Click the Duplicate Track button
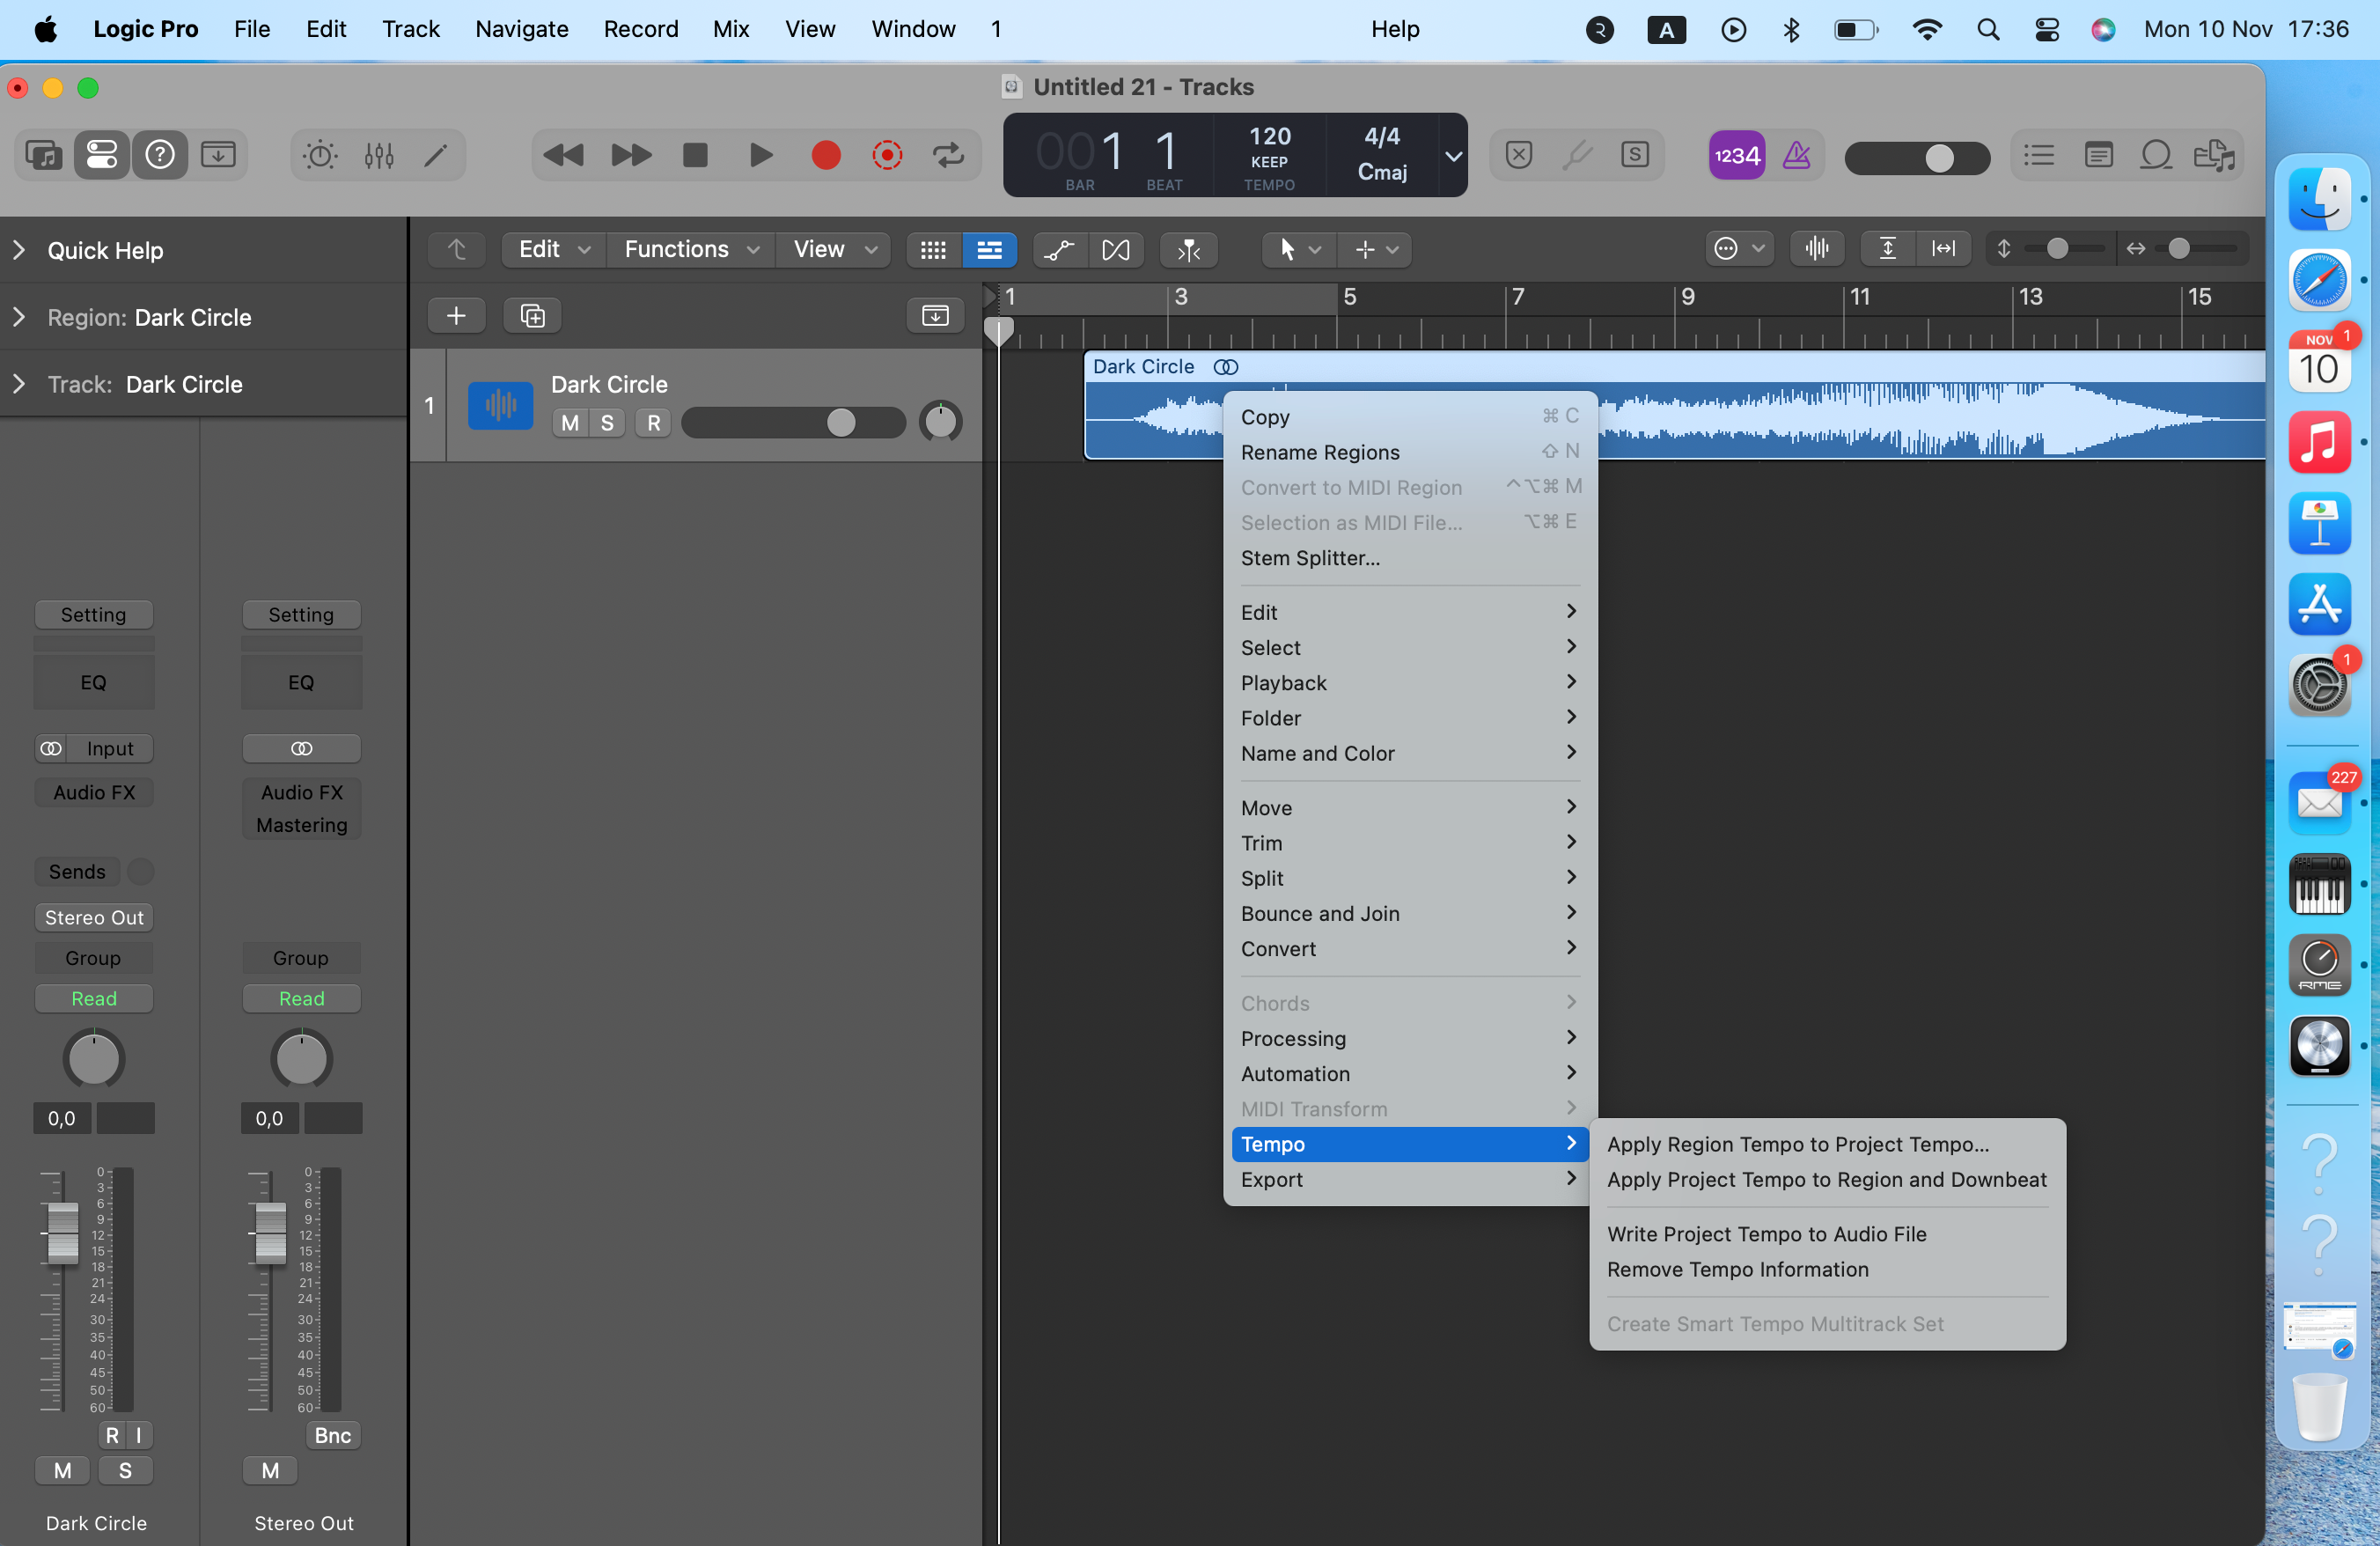This screenshot has width=2380, height=1546. click(532, 316)
